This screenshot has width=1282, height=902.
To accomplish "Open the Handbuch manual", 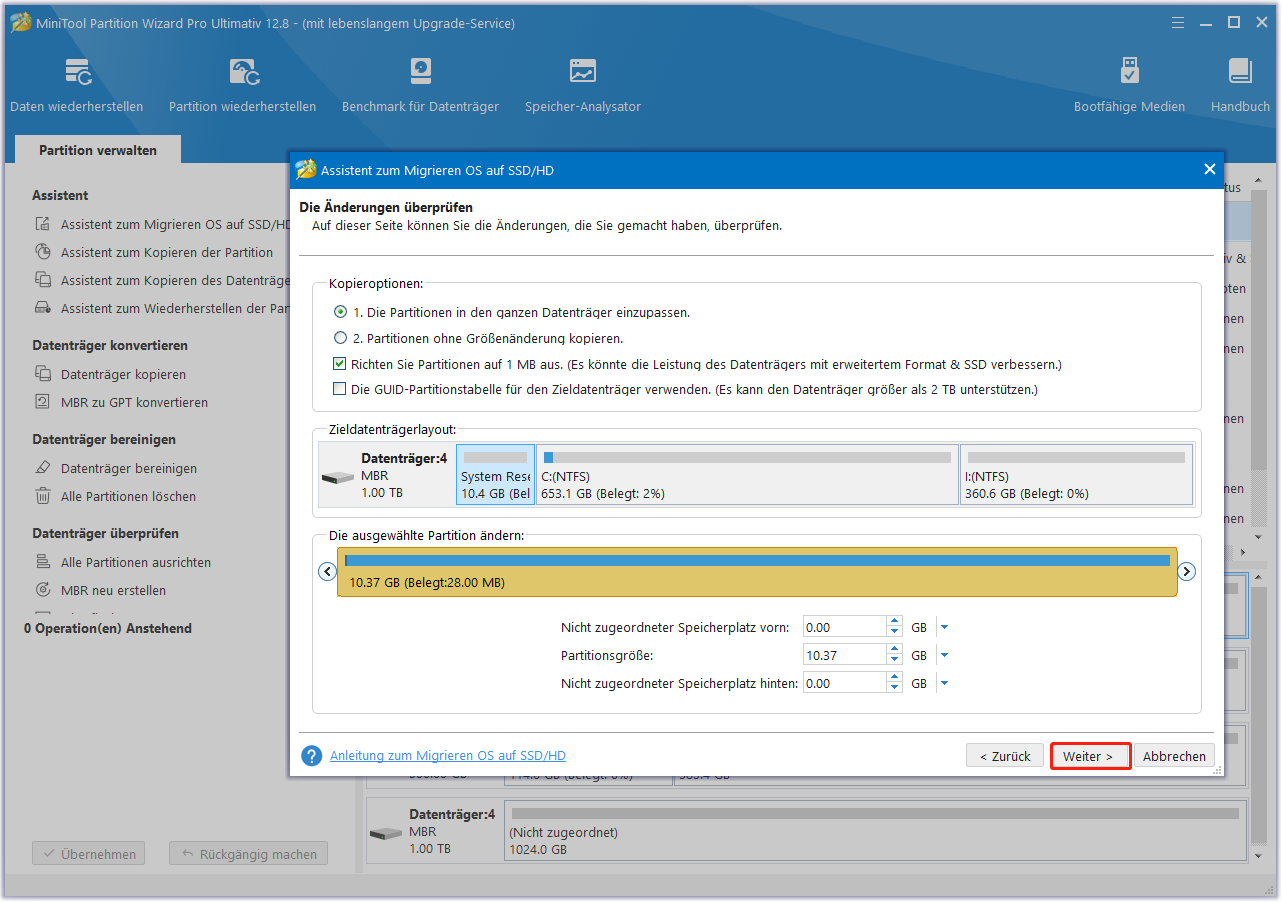I will (1240, 85).
